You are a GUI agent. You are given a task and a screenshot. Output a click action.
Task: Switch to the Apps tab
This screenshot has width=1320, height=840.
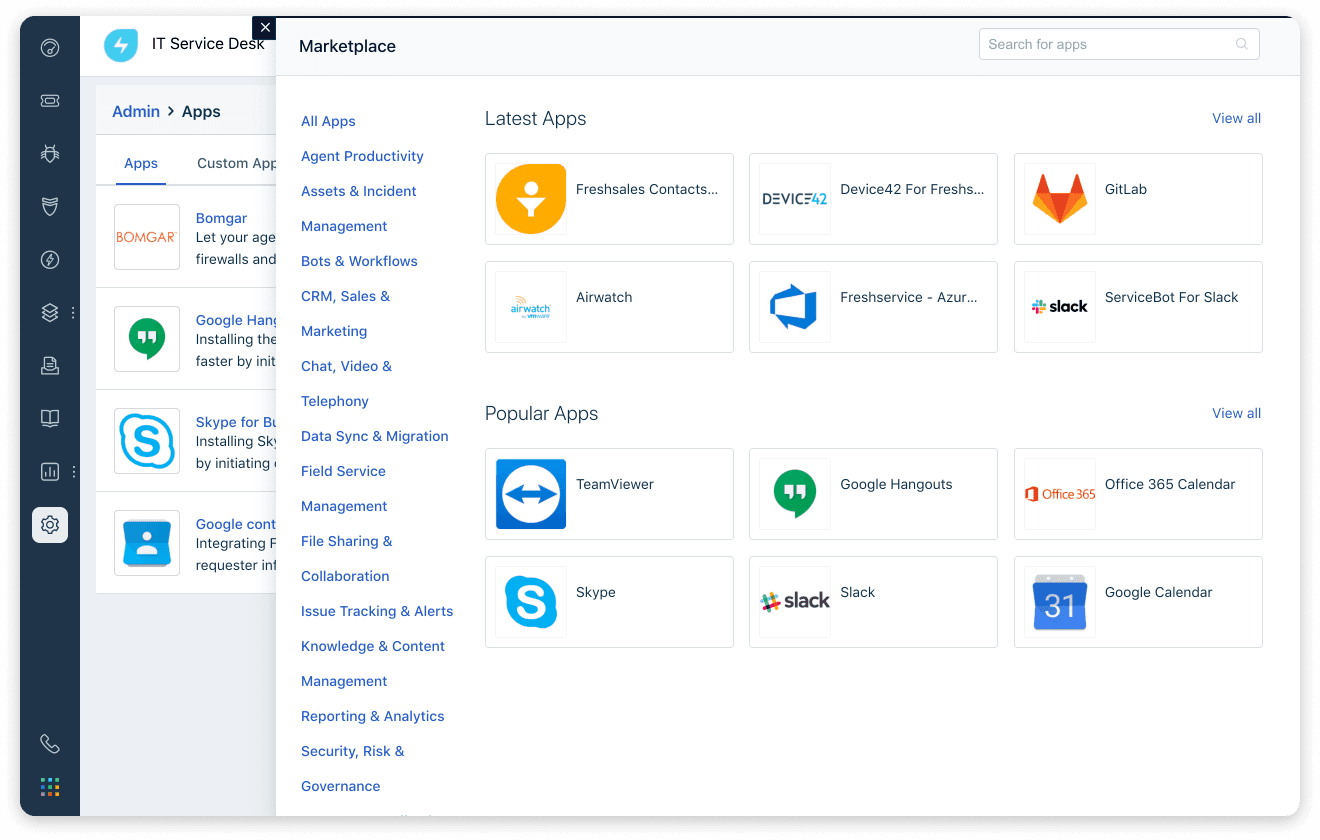pos(141,163)
